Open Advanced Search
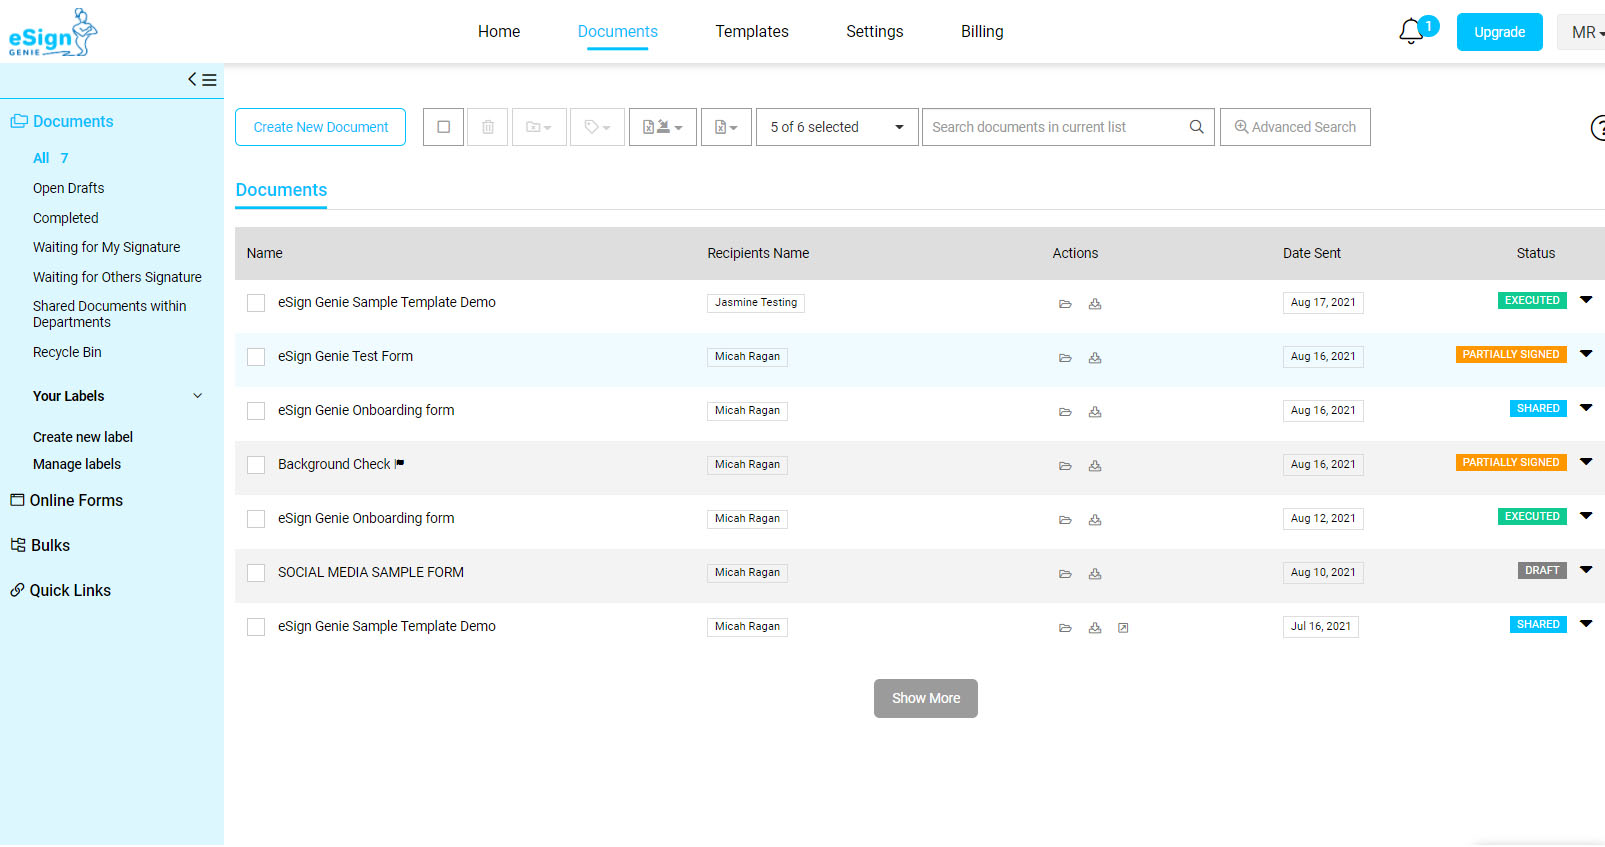1605x847 pixels. tap(1295, 127)
